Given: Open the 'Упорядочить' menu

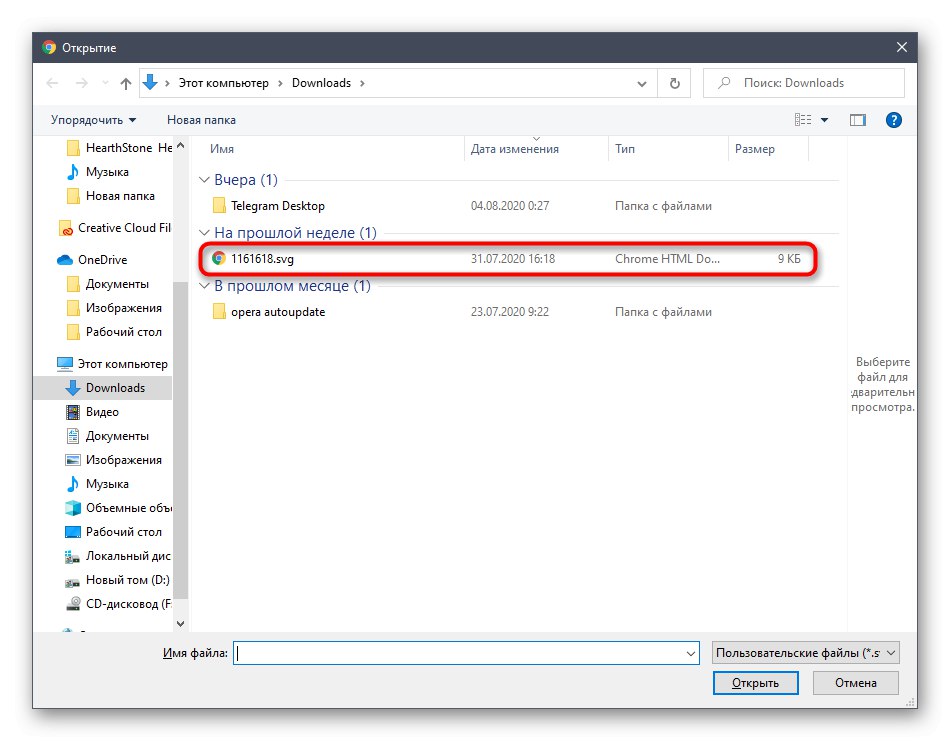Looking at the screenshot, I should [x=93, y=120].
